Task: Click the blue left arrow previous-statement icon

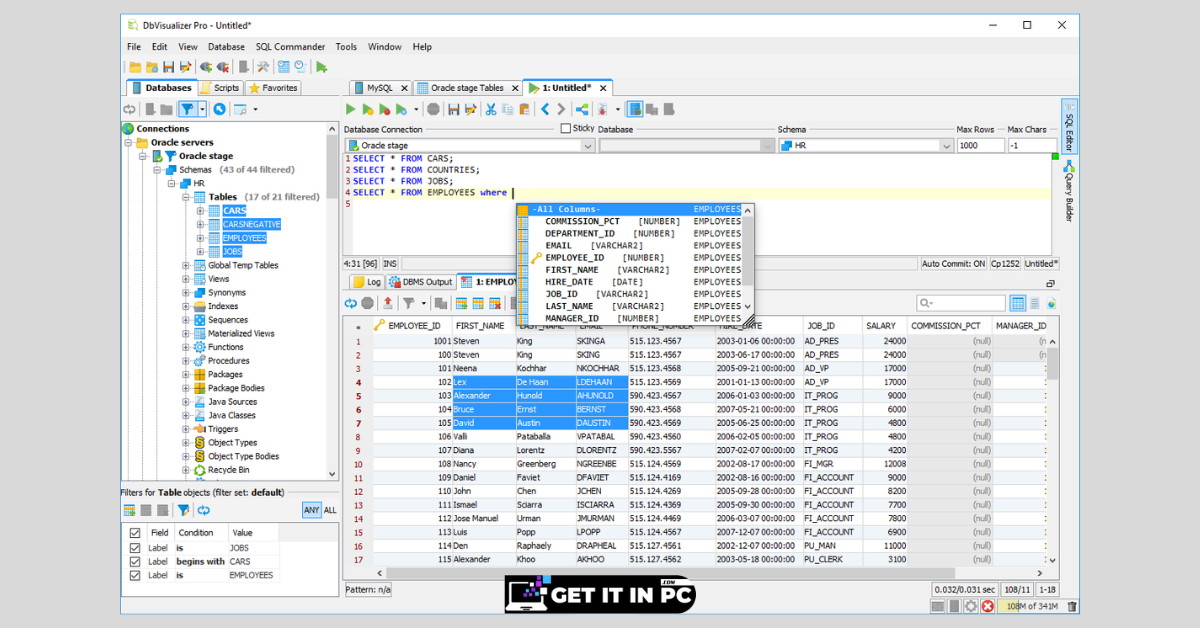Action: coord(545,109)
